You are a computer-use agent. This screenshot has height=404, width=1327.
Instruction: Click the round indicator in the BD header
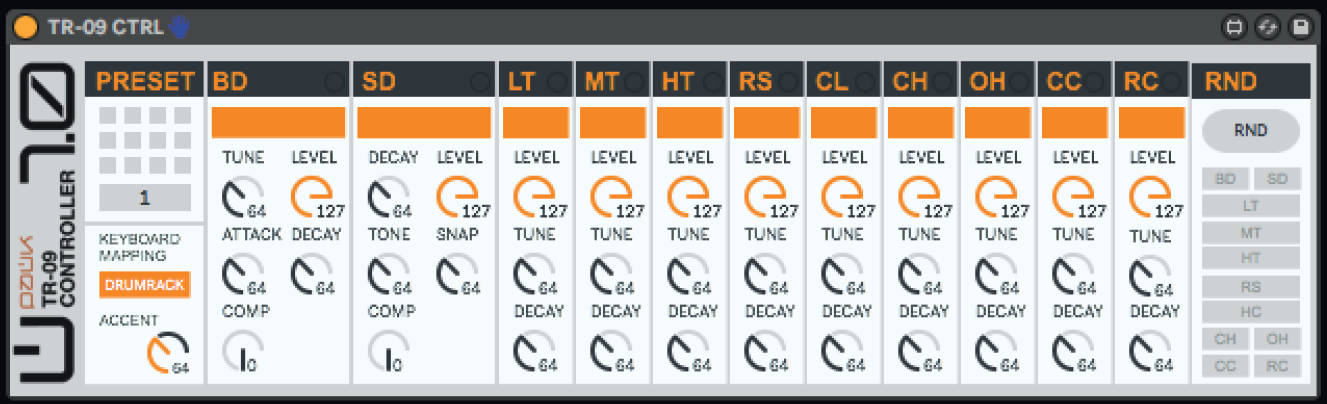coord(335,82)
